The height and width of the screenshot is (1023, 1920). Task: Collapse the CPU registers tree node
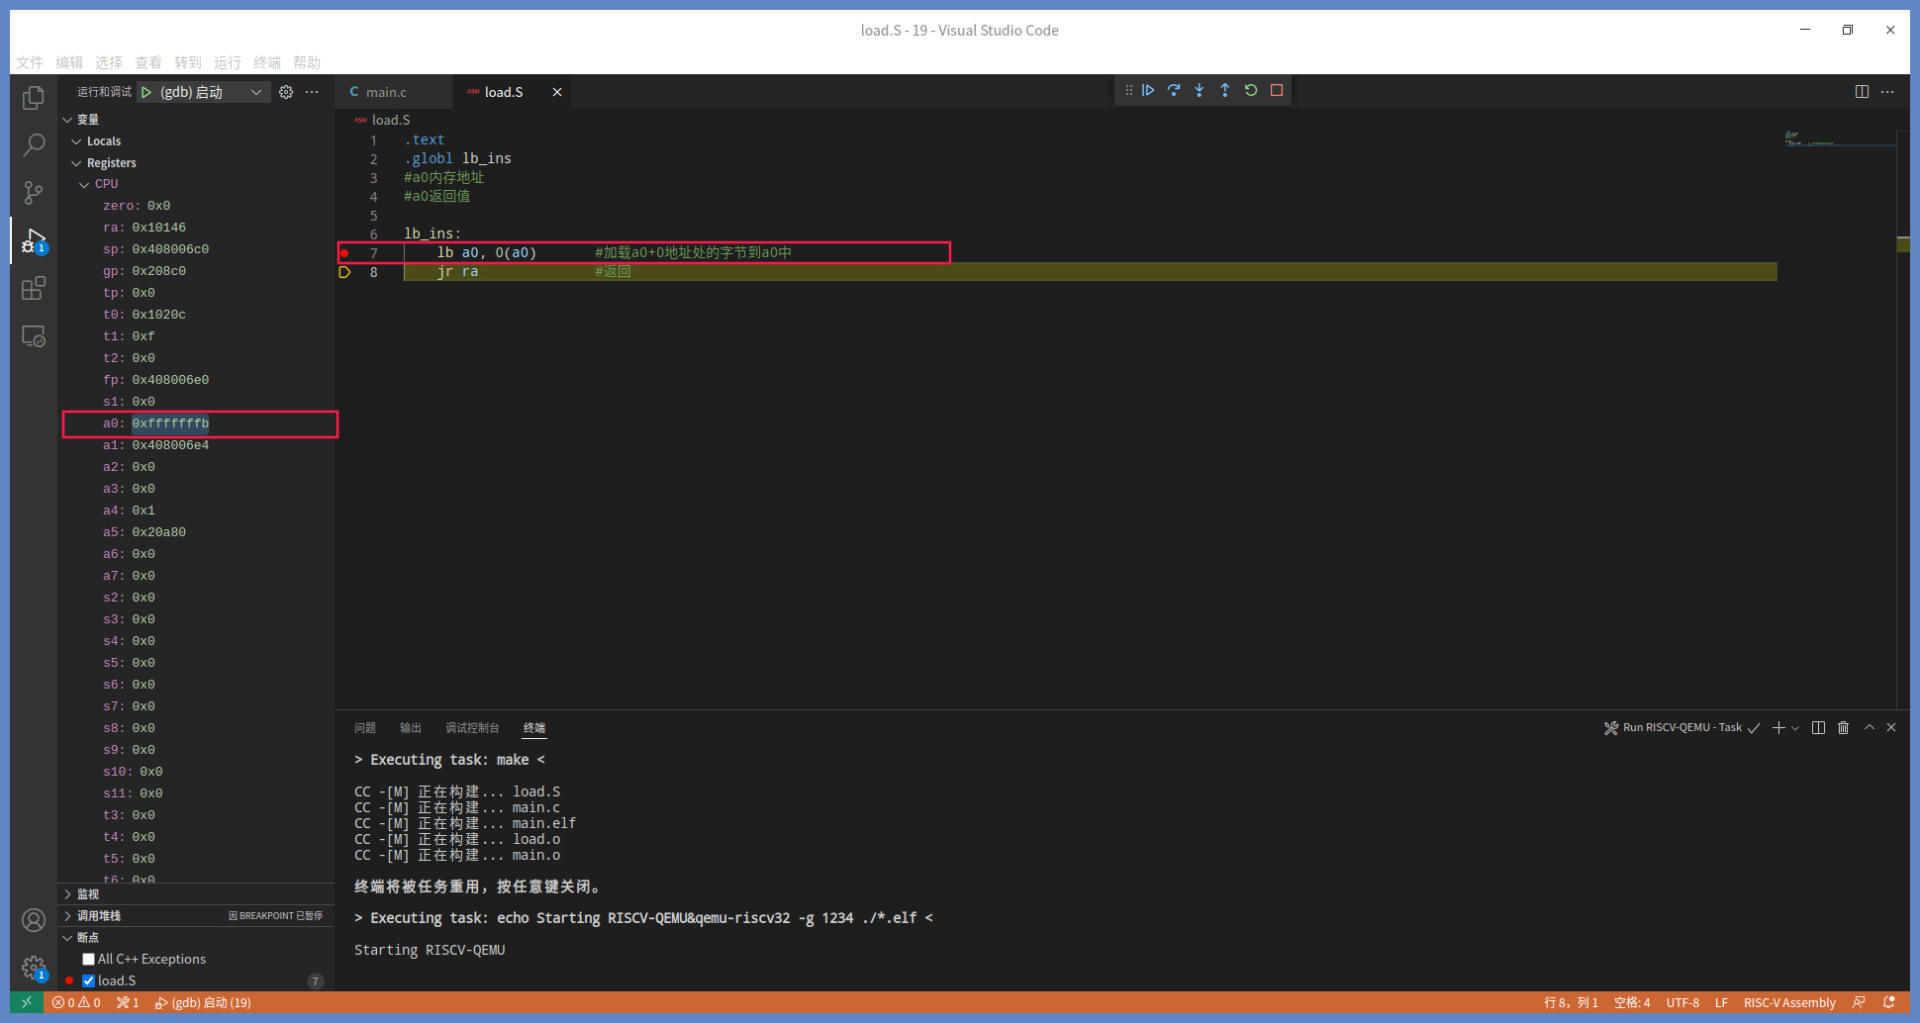point(85,184)
